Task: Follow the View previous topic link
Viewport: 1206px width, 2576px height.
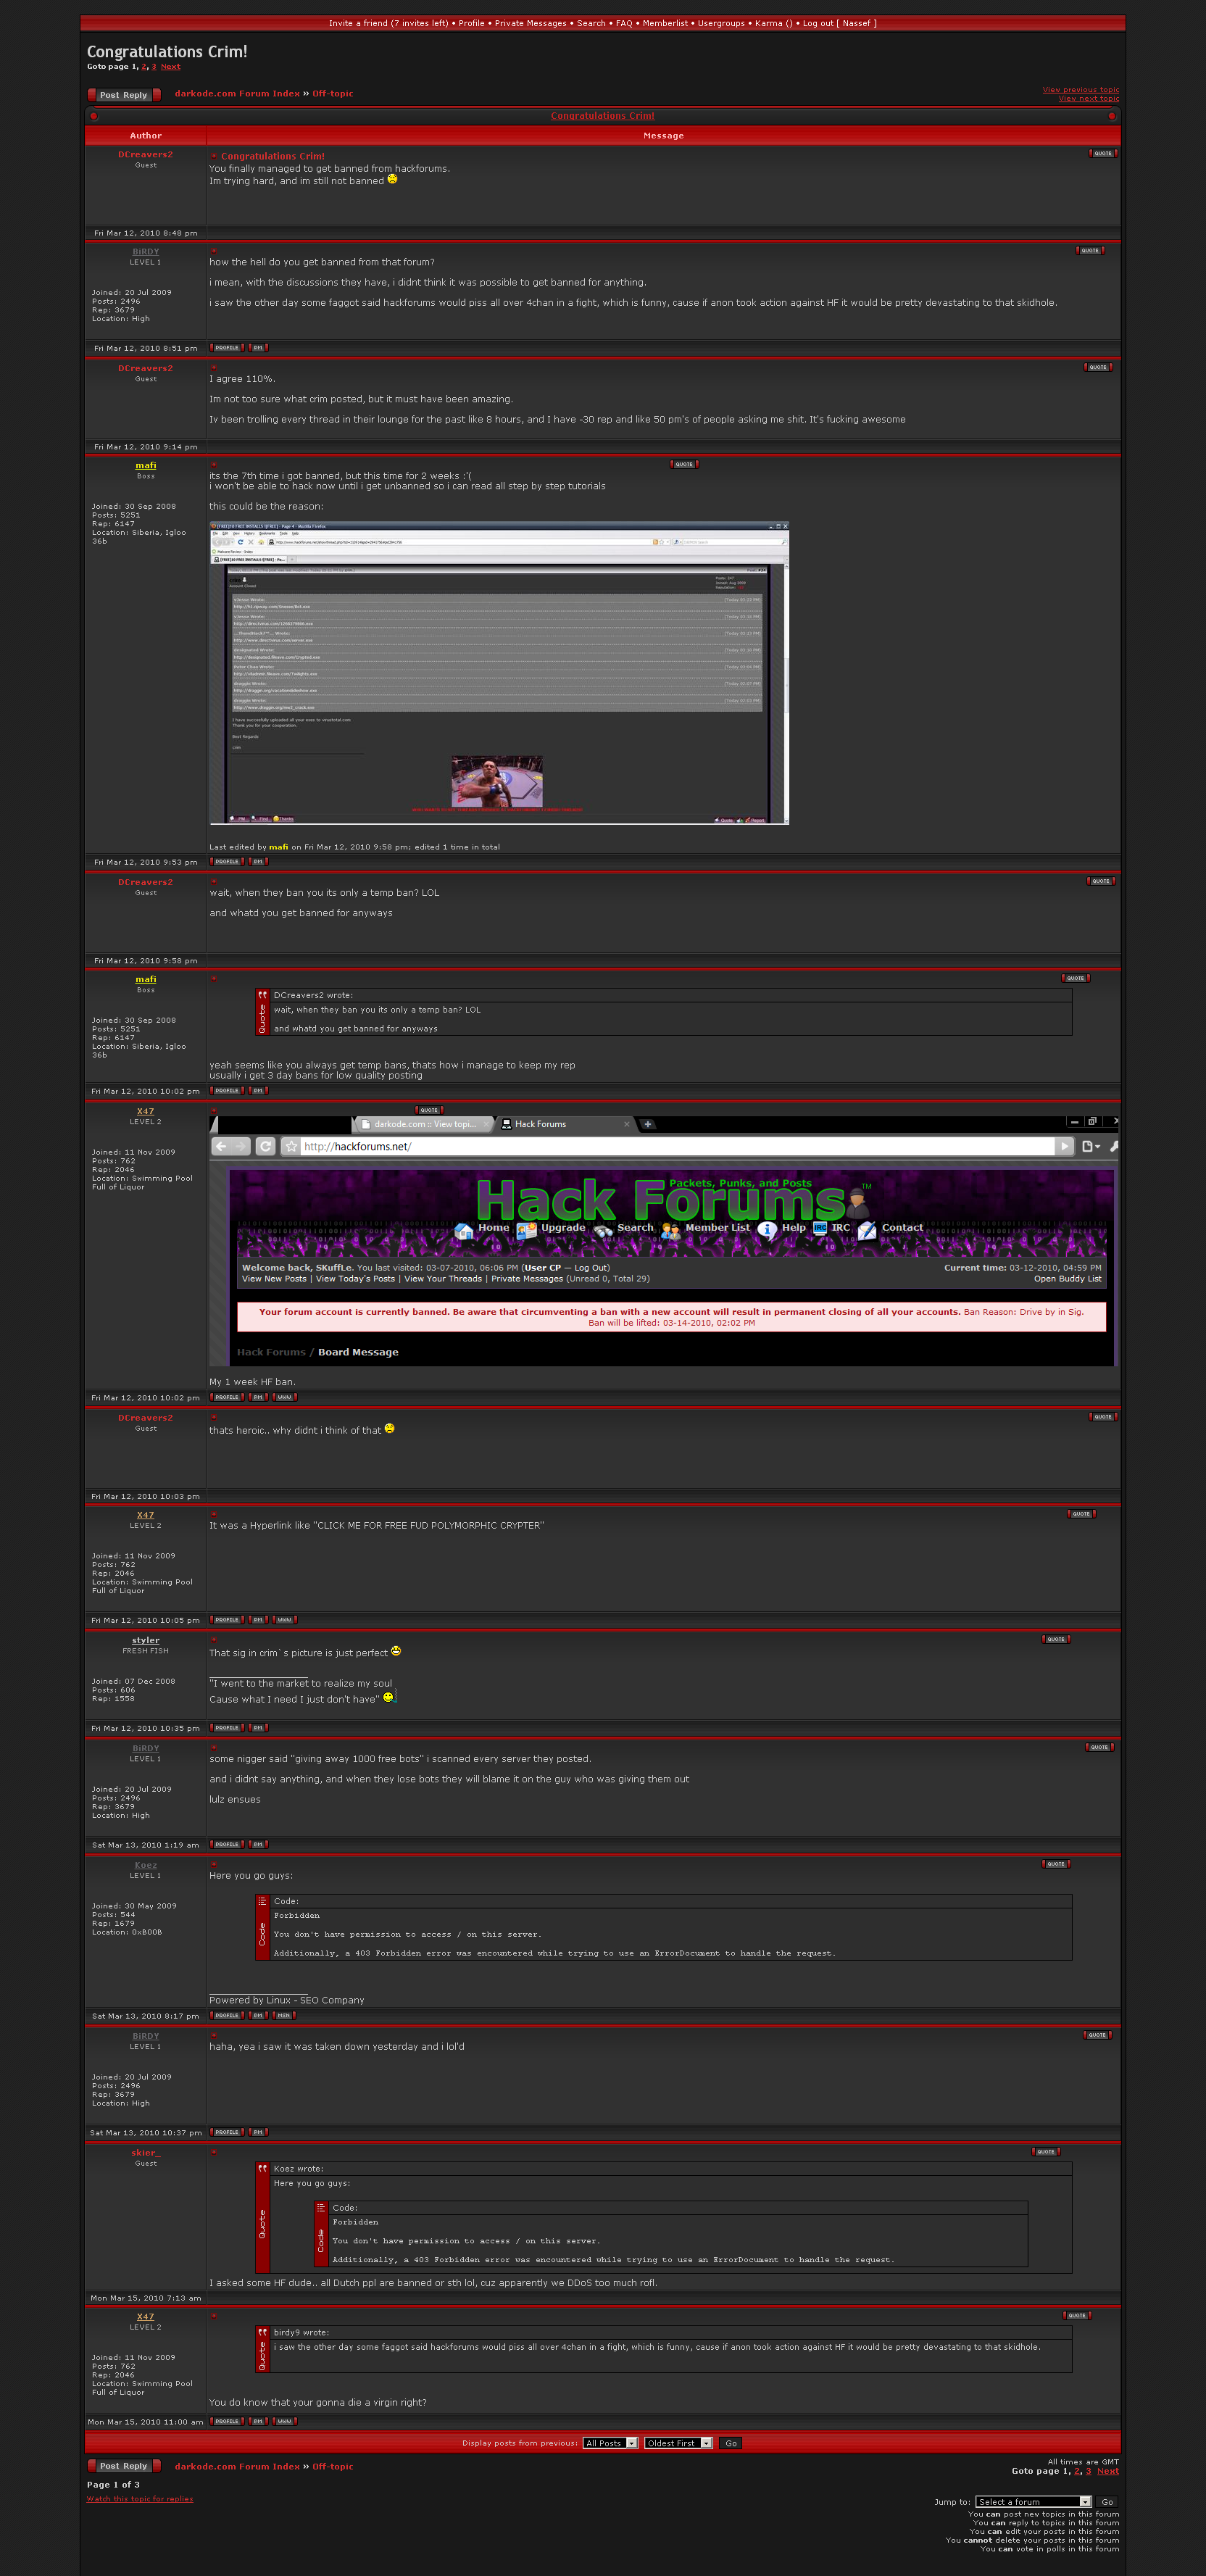Action: (x=1080, y=90)
